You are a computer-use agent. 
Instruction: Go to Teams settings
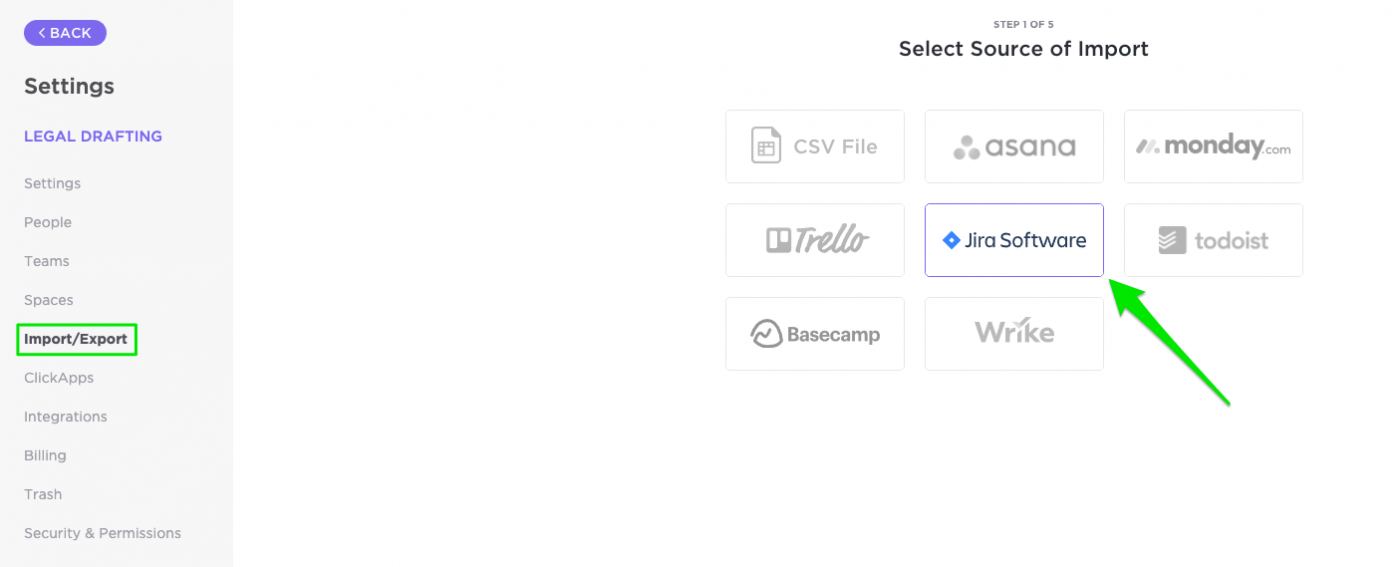pyautogui.click(x=47, y=261)
